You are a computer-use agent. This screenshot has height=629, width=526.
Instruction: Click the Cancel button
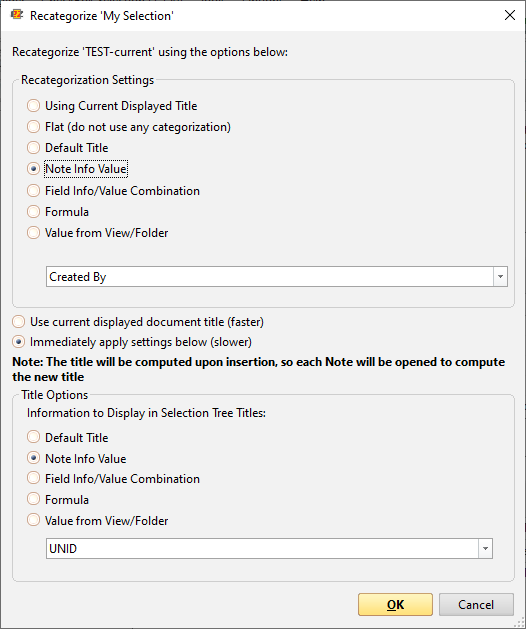point(476,605)
